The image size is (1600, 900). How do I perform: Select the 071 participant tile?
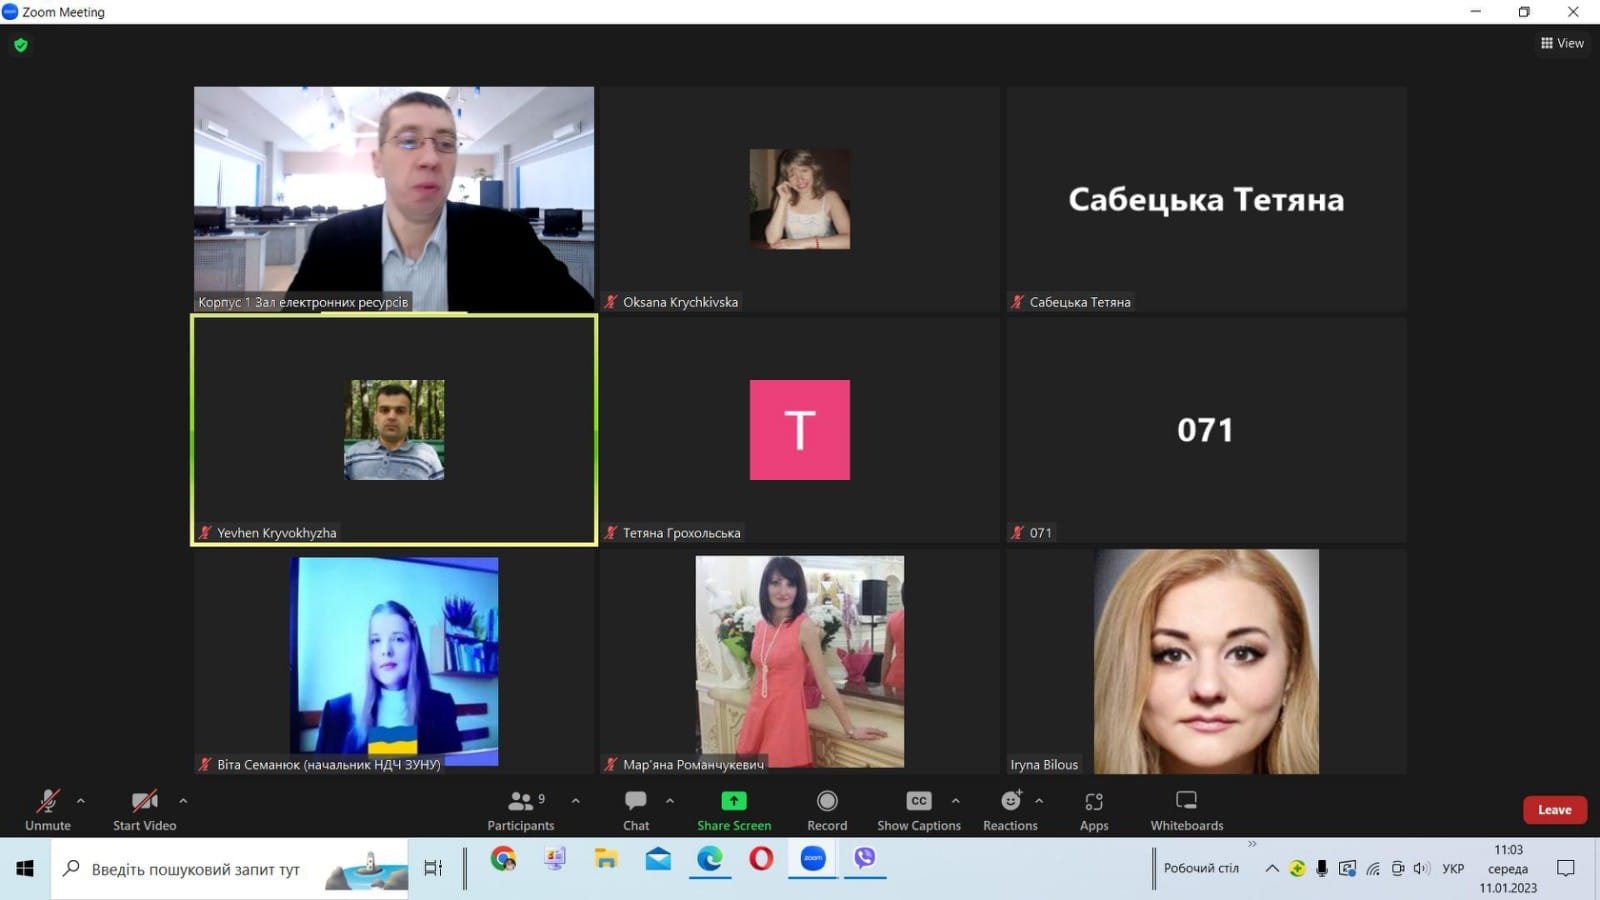(x=1206, y=430)
